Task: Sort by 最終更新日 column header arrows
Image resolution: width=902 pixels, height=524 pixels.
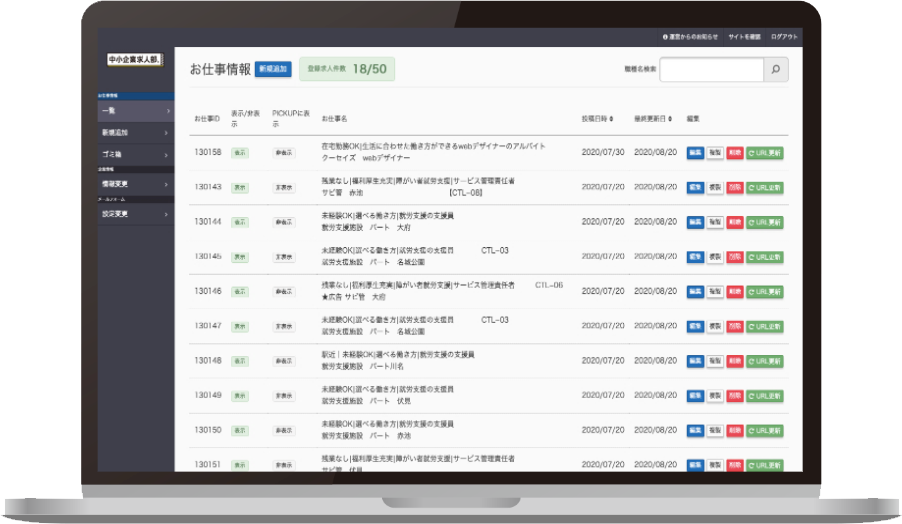Action: click(x=671, y=118)
